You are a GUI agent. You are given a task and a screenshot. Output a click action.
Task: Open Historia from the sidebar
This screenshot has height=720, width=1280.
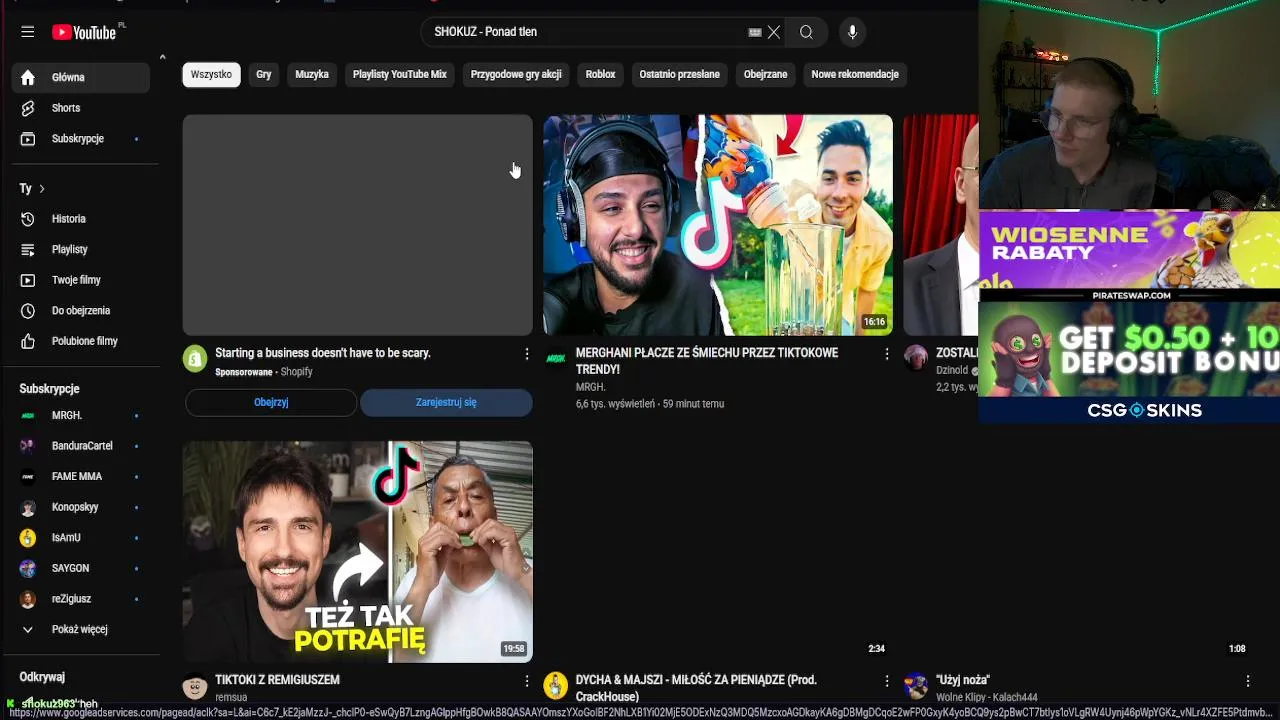pos(81,219)
